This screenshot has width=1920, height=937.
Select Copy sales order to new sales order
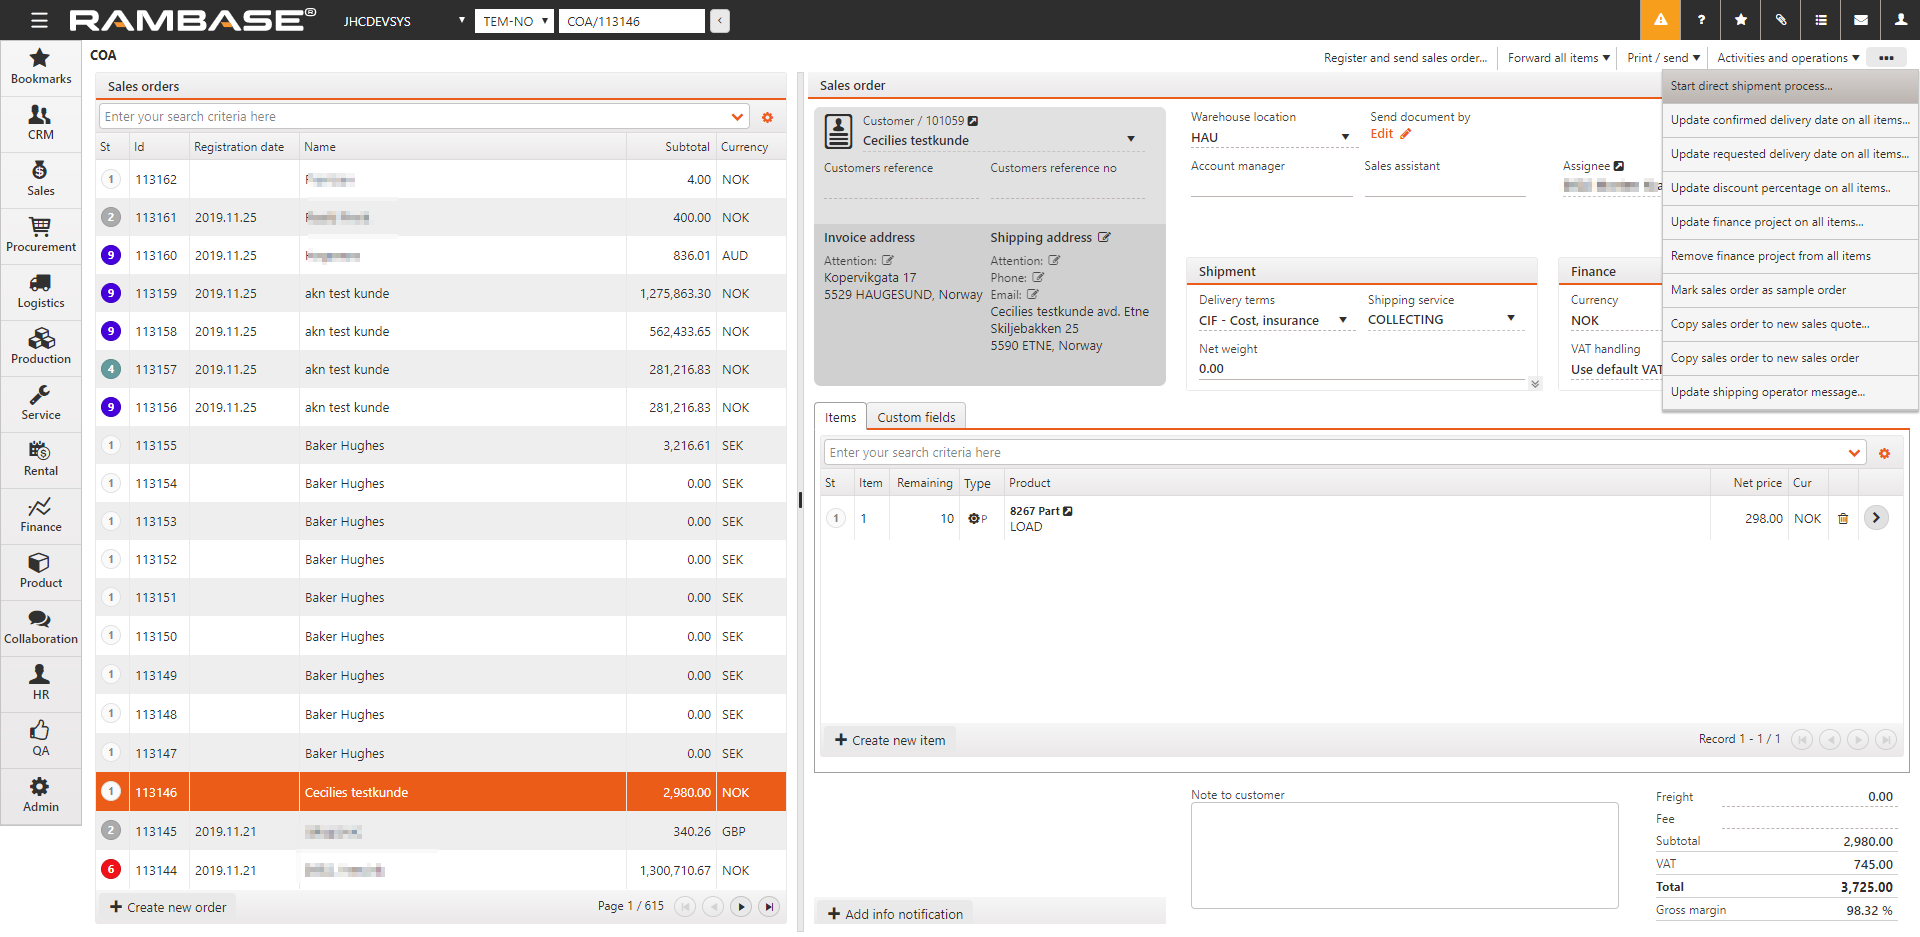pyautogui.click(x=1764, y=358)
